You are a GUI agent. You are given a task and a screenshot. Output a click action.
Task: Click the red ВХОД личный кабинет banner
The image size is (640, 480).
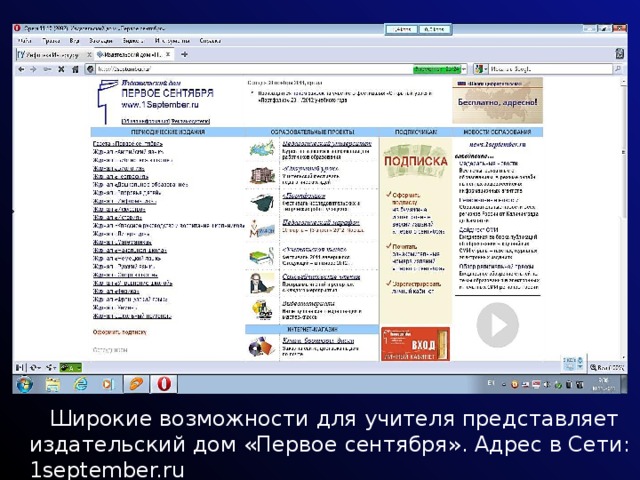tap(416, 344)
